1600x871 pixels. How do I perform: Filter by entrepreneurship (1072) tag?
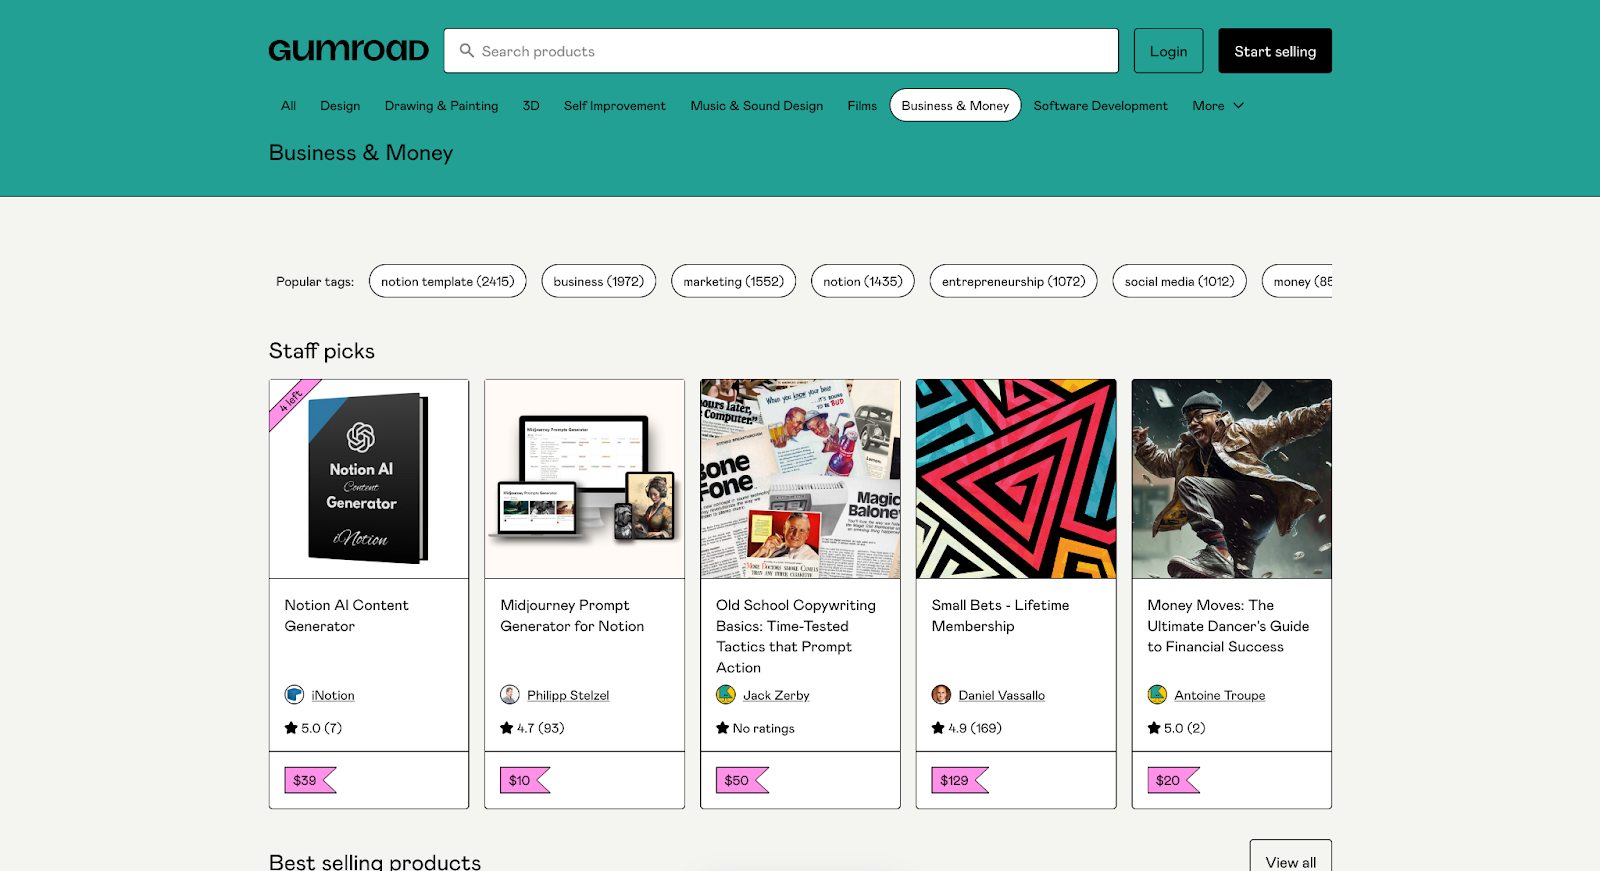(1013, 281)
